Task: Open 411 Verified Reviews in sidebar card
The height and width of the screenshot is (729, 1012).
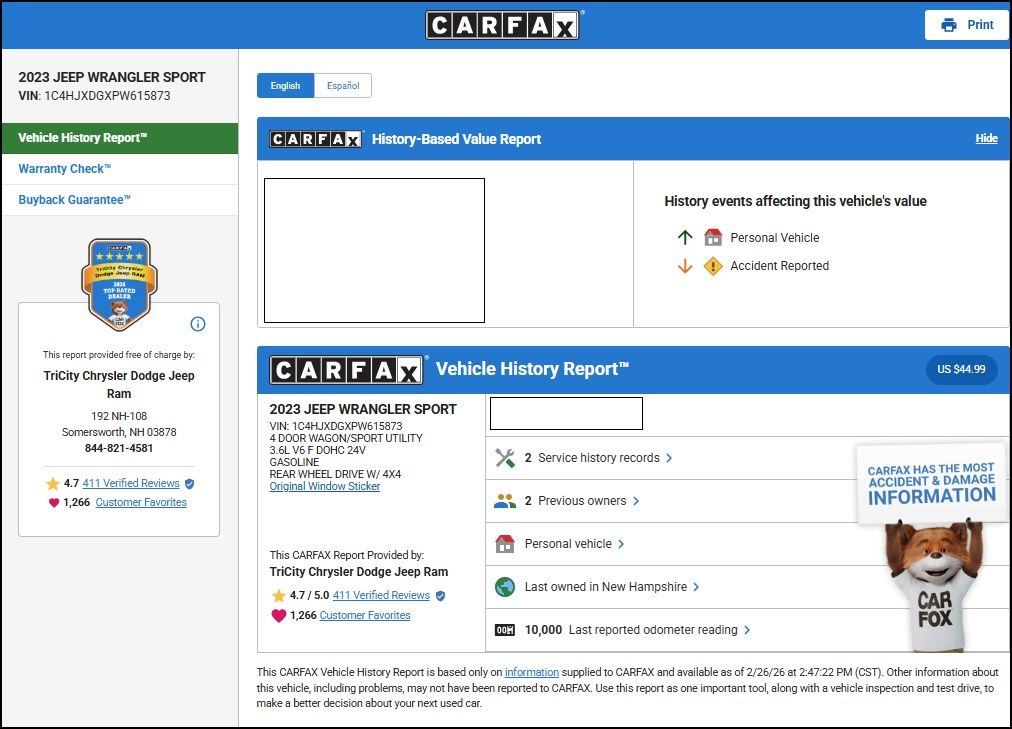Action: 131,483
